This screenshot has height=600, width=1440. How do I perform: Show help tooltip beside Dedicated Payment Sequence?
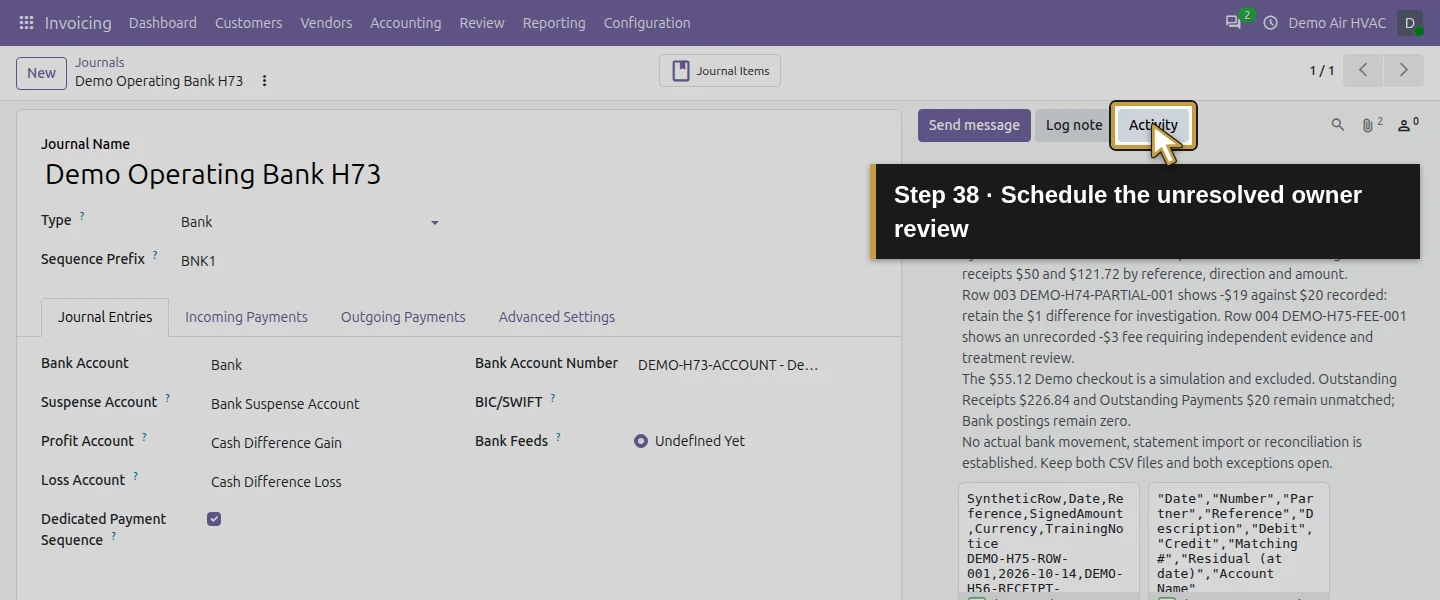pyautogui.click(x=113, y=536)
